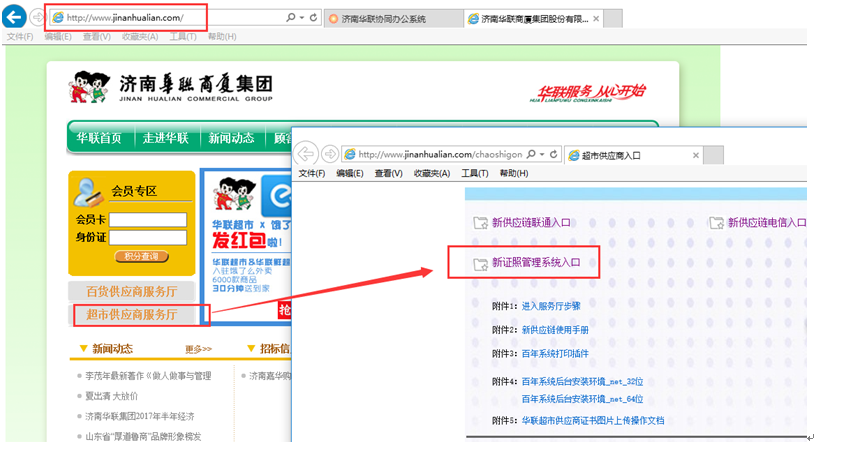Click the 会员卡 input field
Screen dimensions: 864x456
click(x=148, y=220)
